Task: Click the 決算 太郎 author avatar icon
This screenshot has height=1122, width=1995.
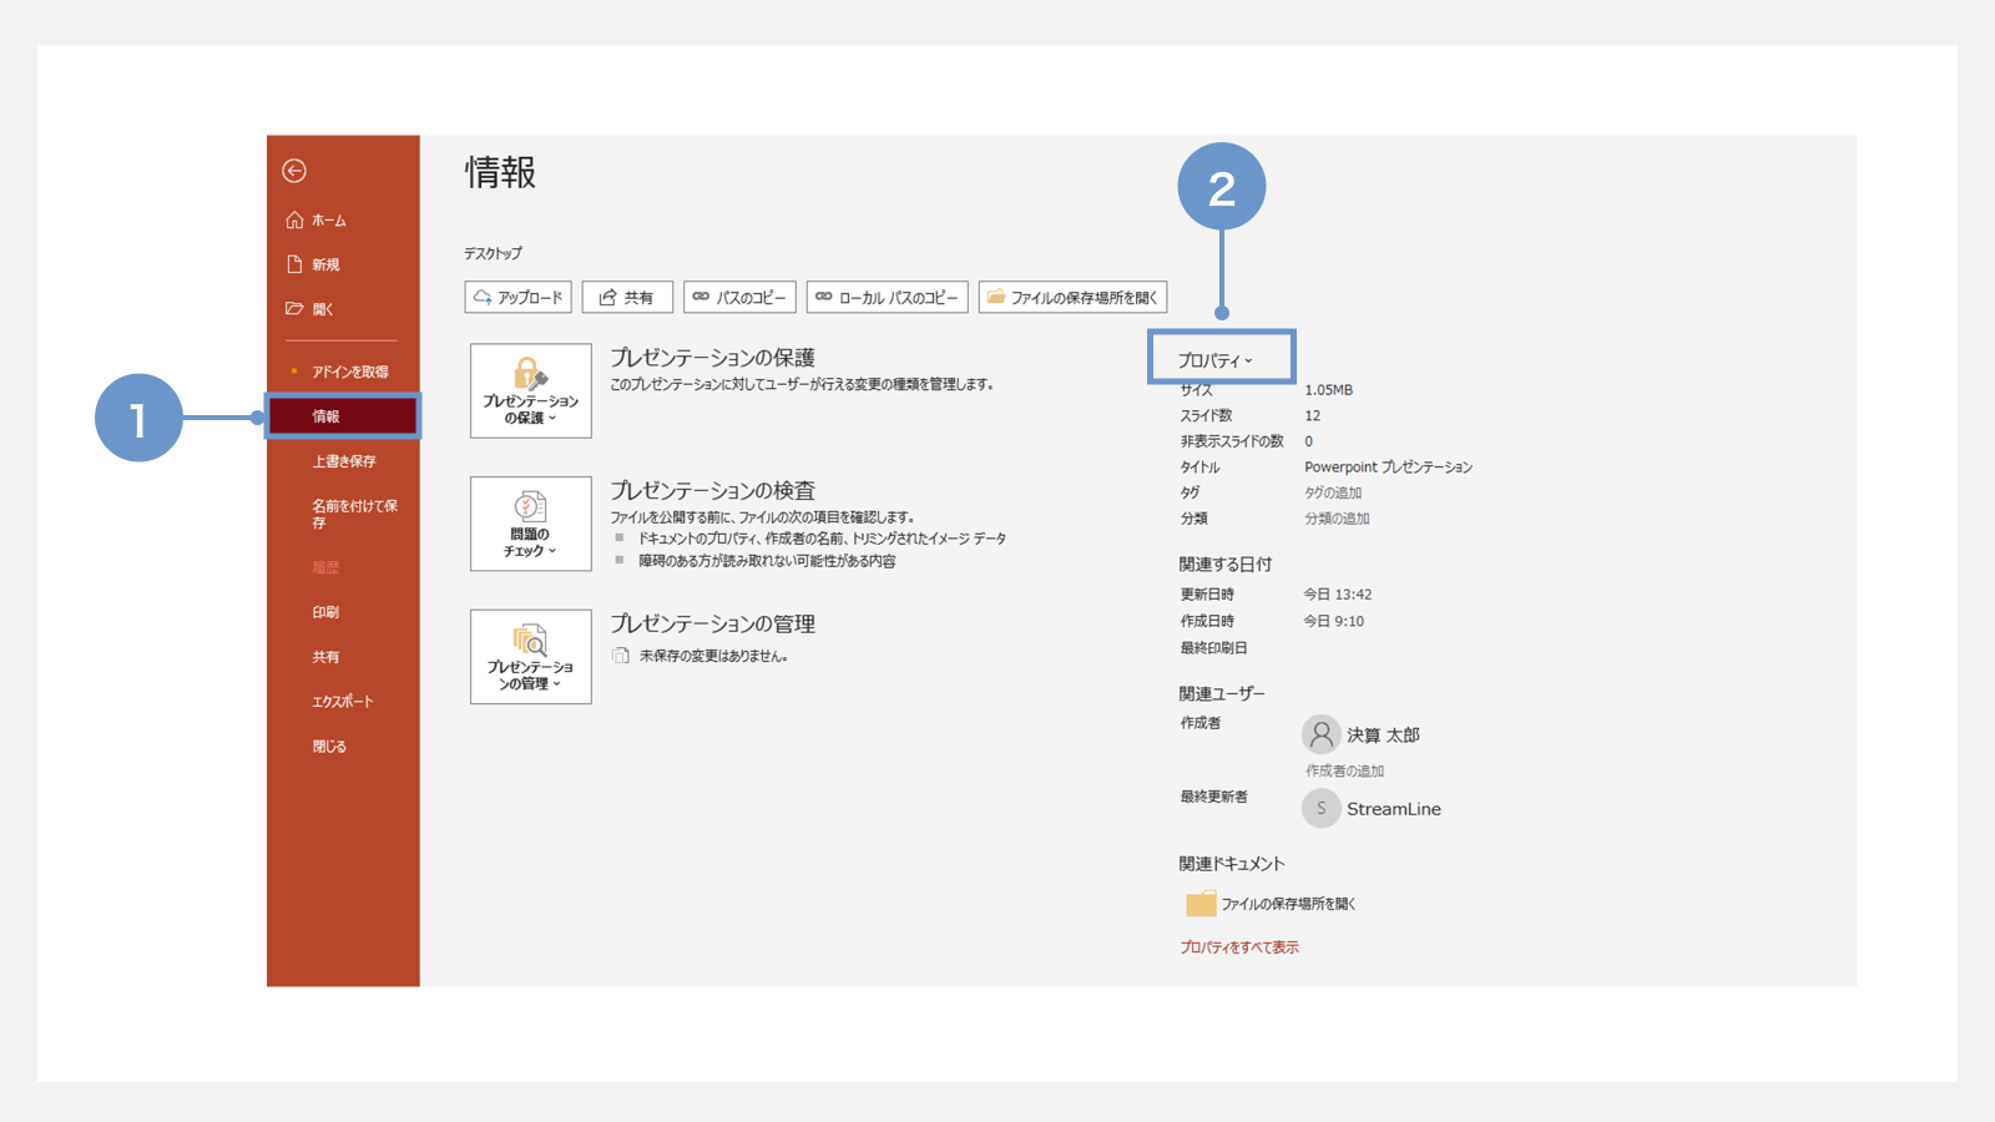Action: tap(1321, 735)
